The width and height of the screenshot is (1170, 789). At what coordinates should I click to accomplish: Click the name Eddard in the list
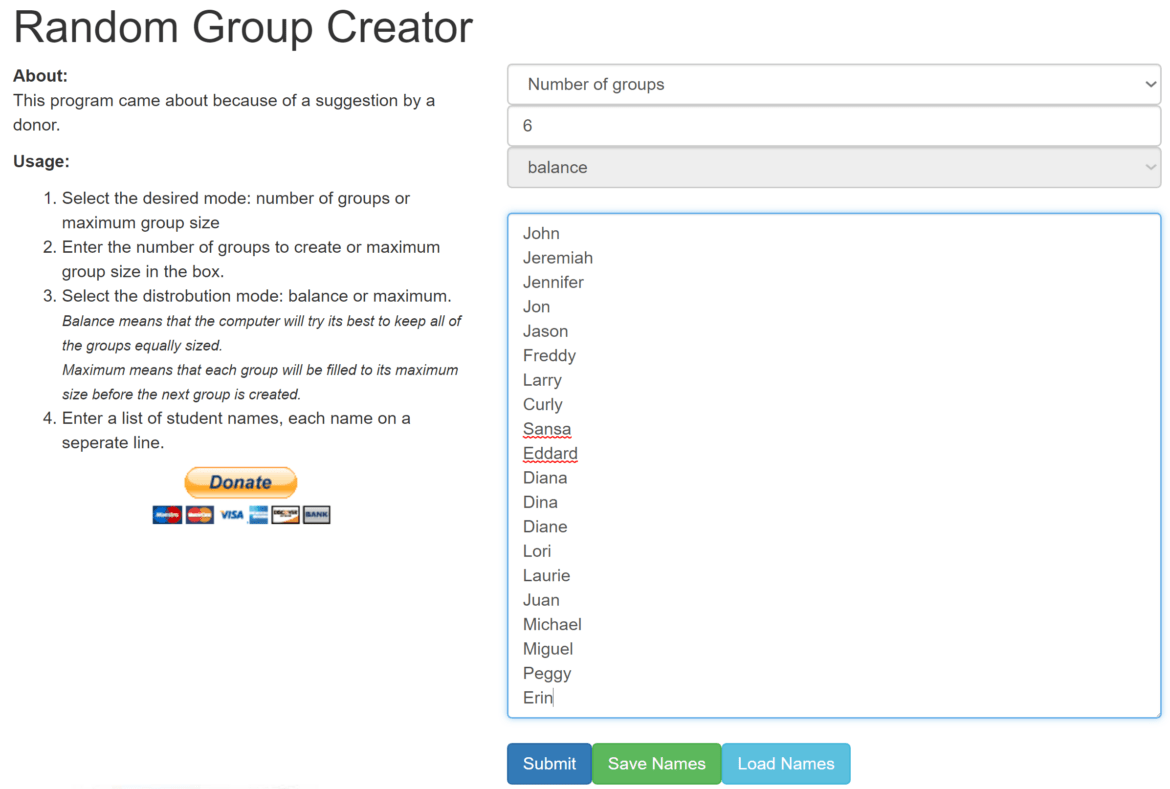pos(550,452)
